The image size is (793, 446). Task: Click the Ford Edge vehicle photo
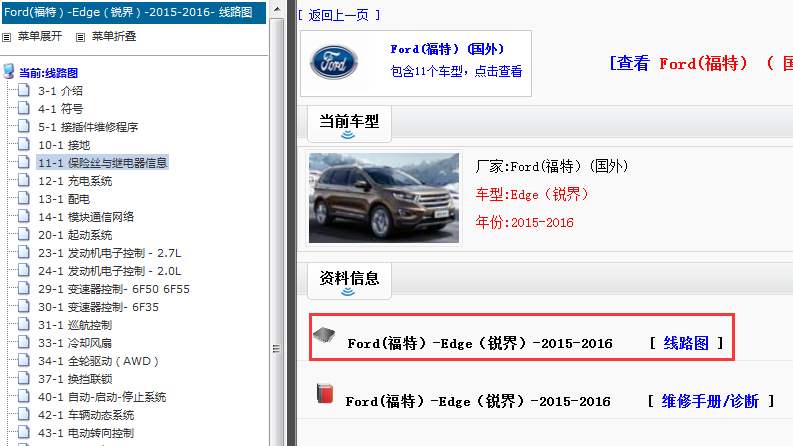[384, 198]
